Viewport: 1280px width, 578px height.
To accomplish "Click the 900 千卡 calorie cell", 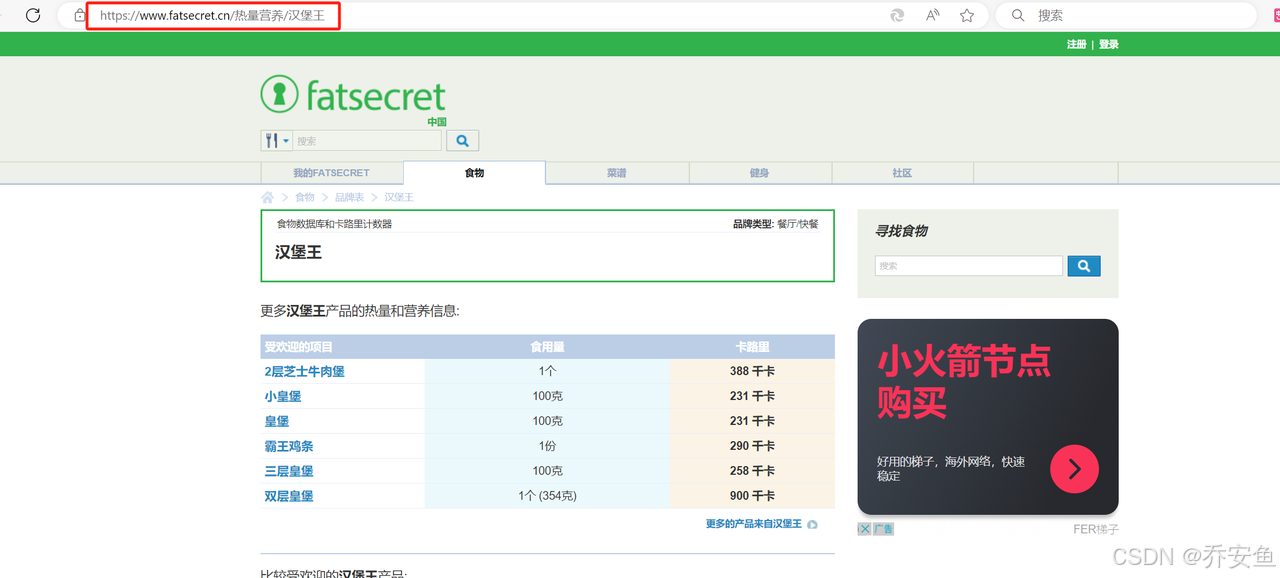I will click(x=752, y=496).
